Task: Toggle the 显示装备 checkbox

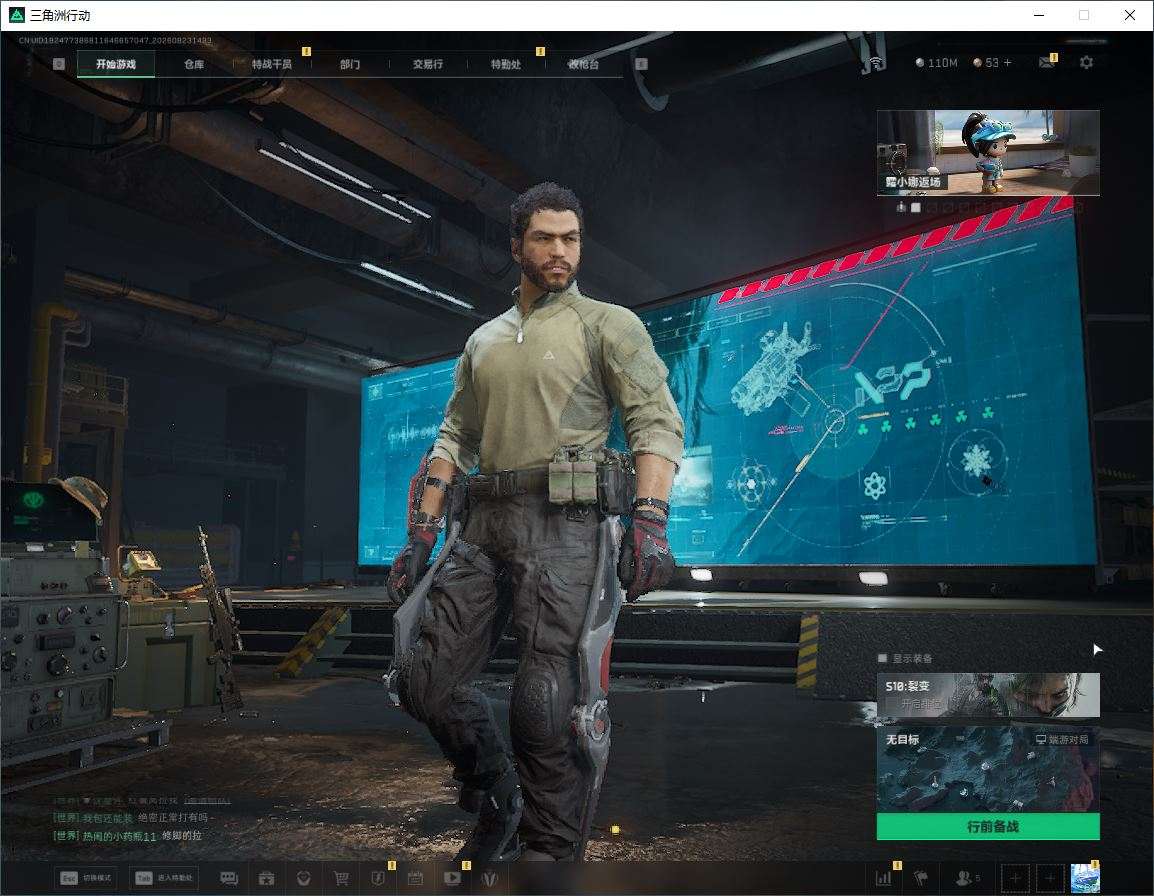Action: pos(882,658)
